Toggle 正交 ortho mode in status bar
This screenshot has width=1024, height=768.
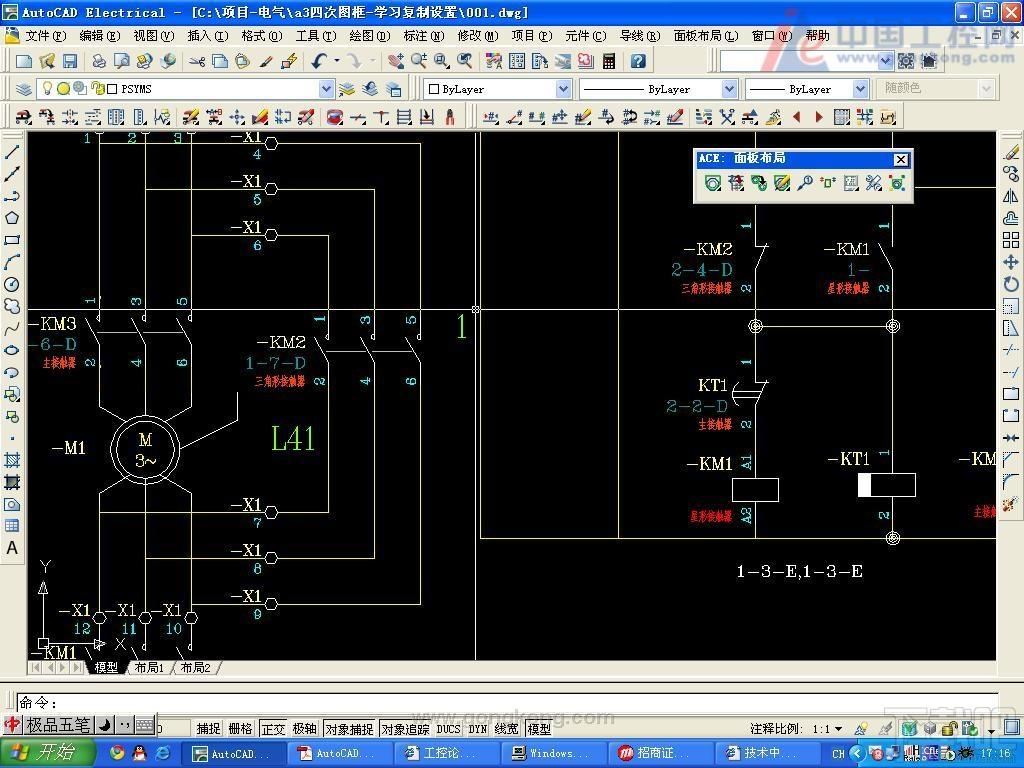coord(273,728)
